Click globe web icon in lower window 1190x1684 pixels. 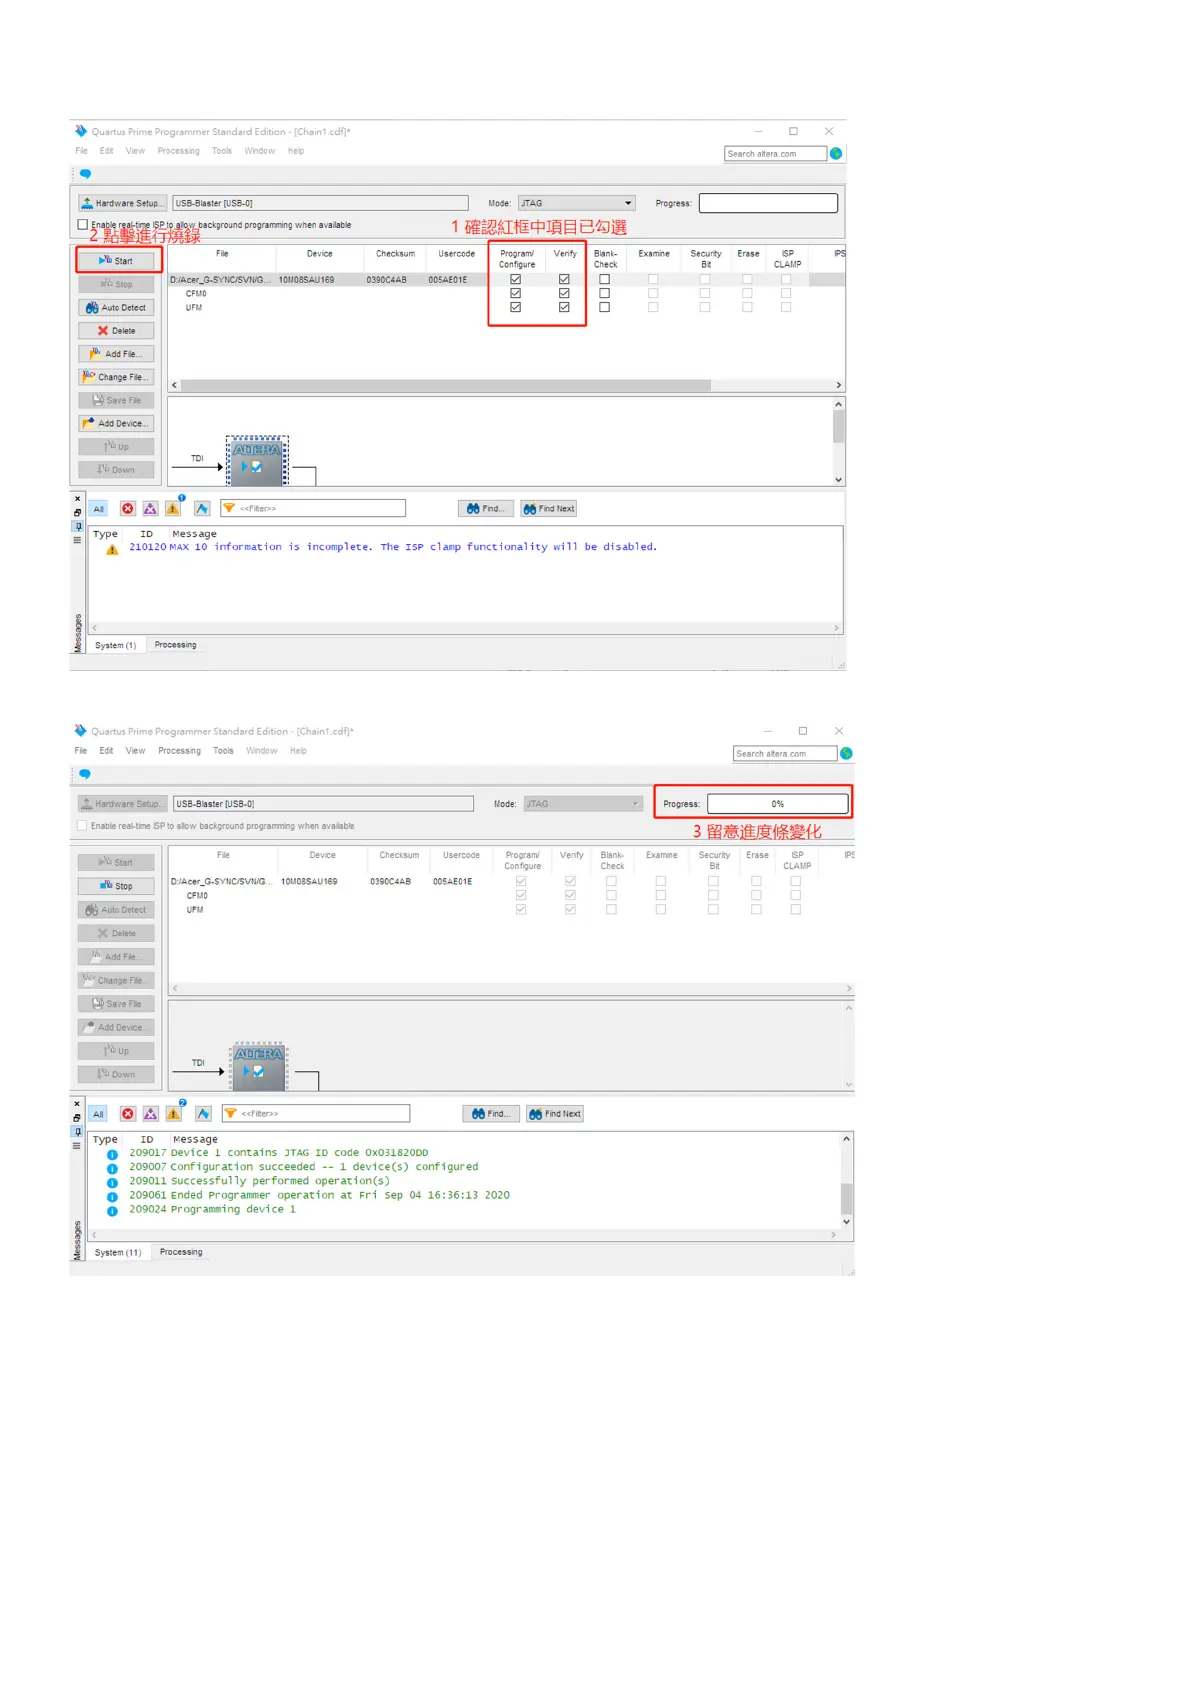click(846, 753)
